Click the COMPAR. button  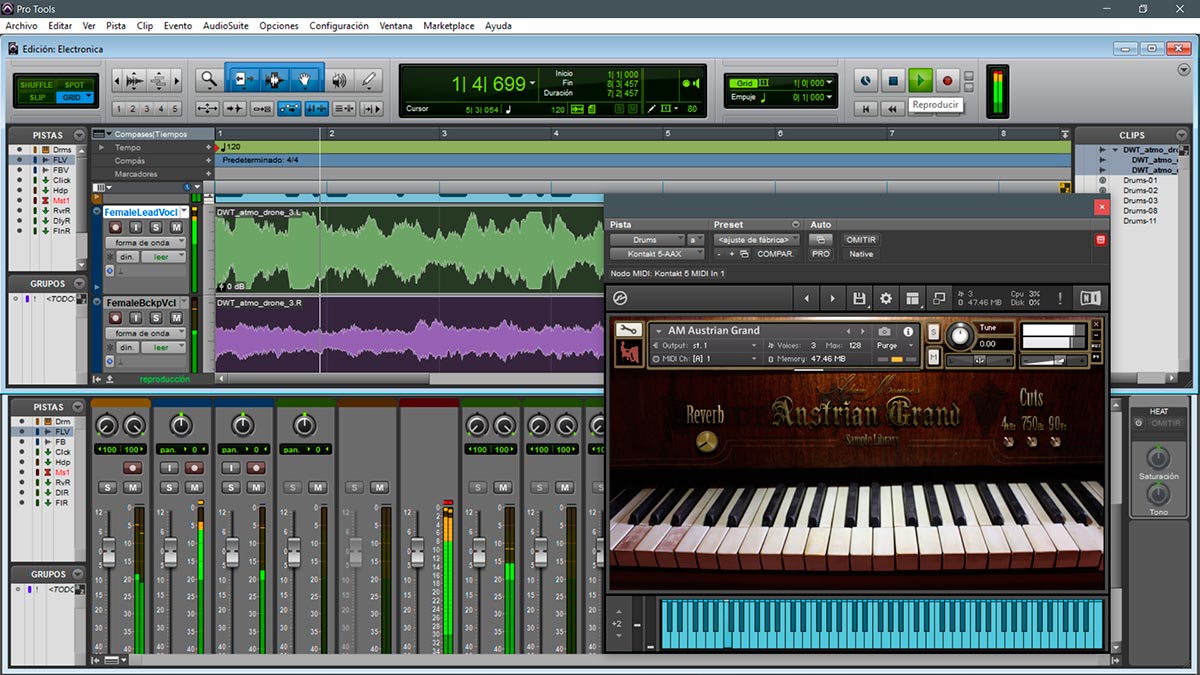[775, 254]
